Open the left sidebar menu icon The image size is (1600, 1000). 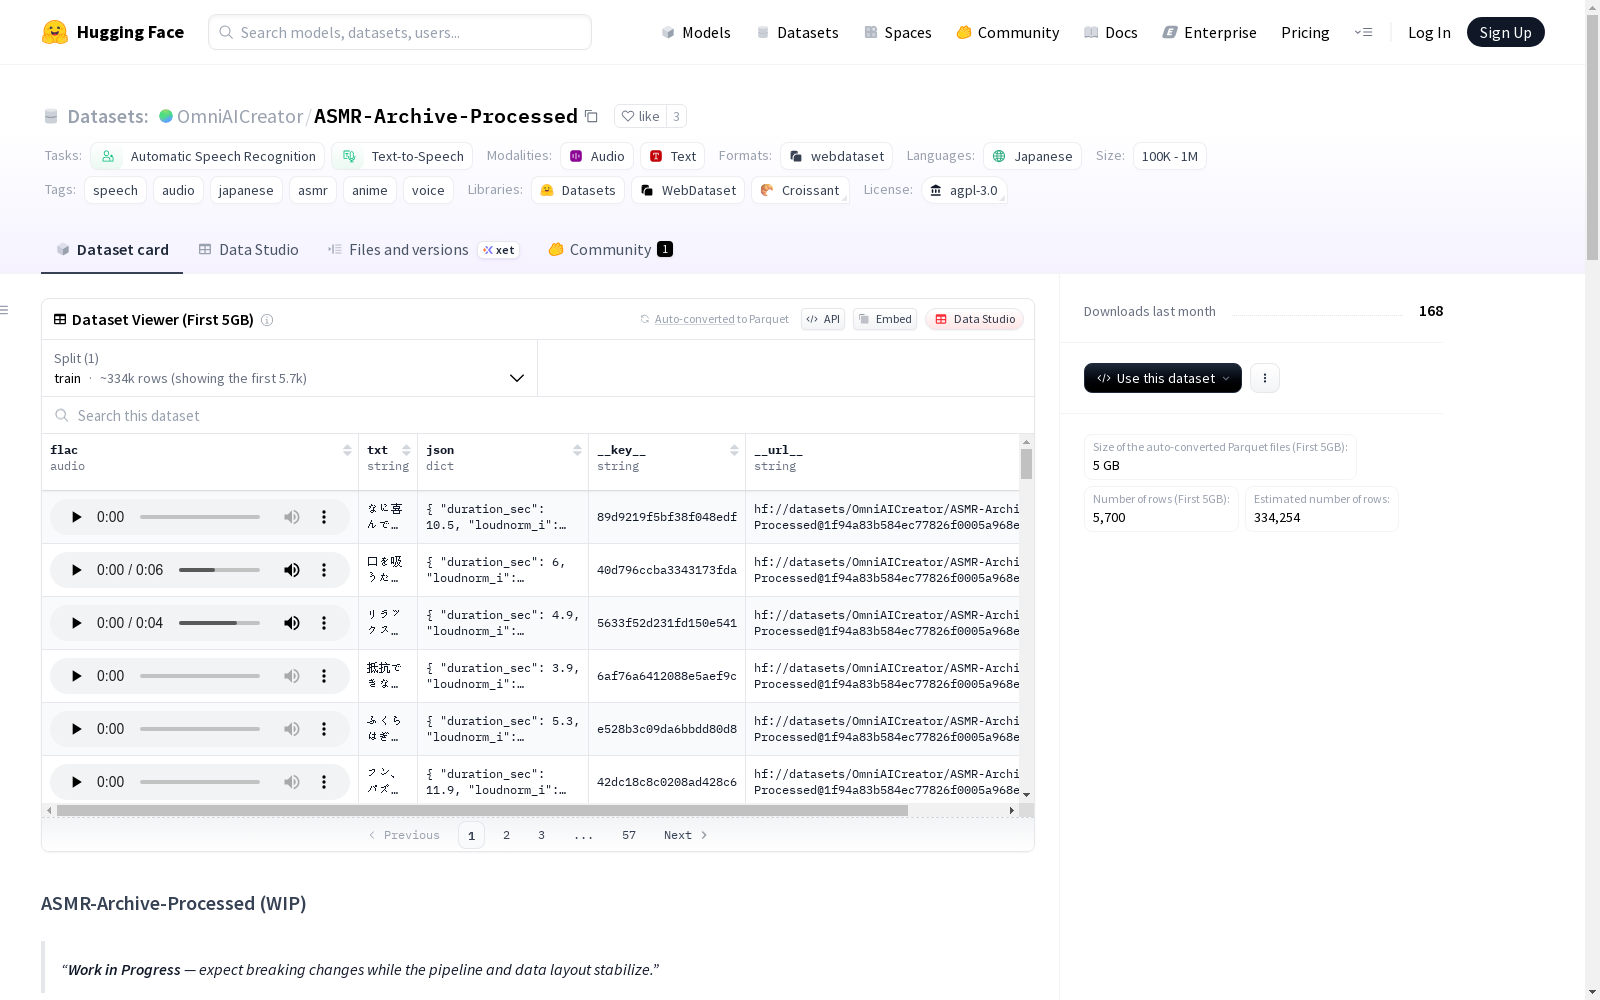(5, 310)
